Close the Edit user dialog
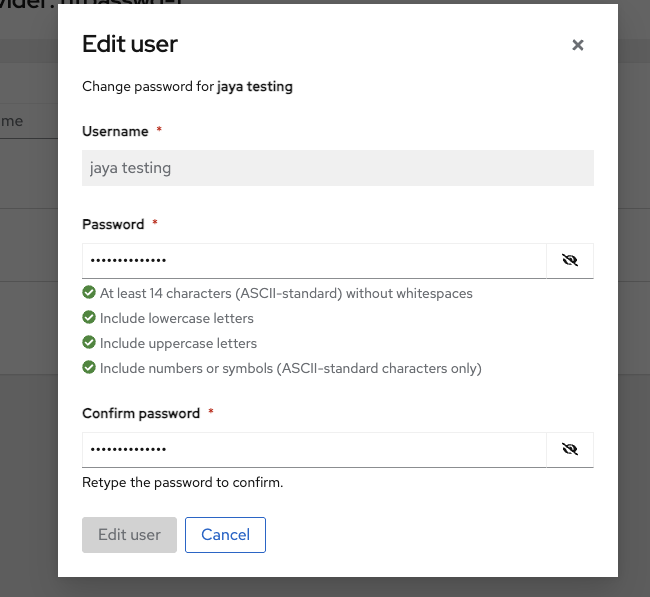The width and height of the screenshot is (650, 597). 577,45
